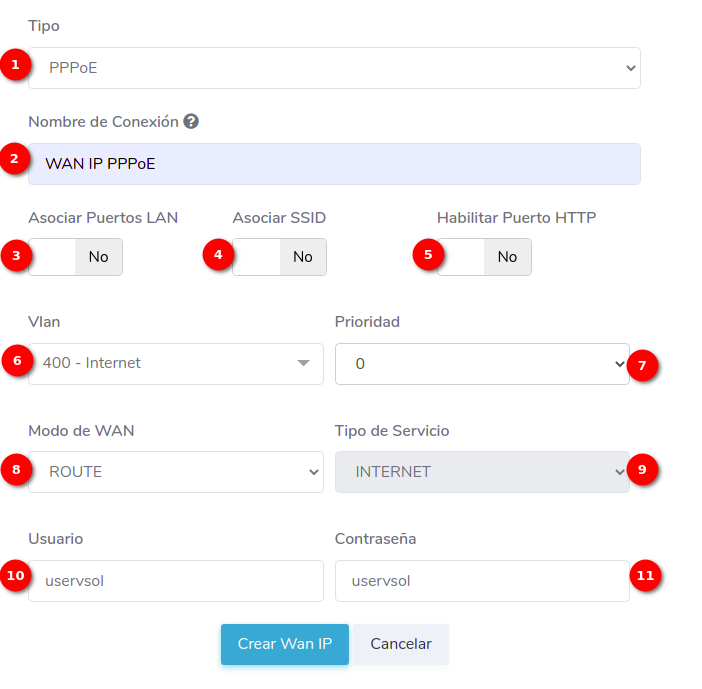Expand the Vlan 400 - Internet dropdown
The height and width of the screenshot is (689, 702).
(176, 364)
